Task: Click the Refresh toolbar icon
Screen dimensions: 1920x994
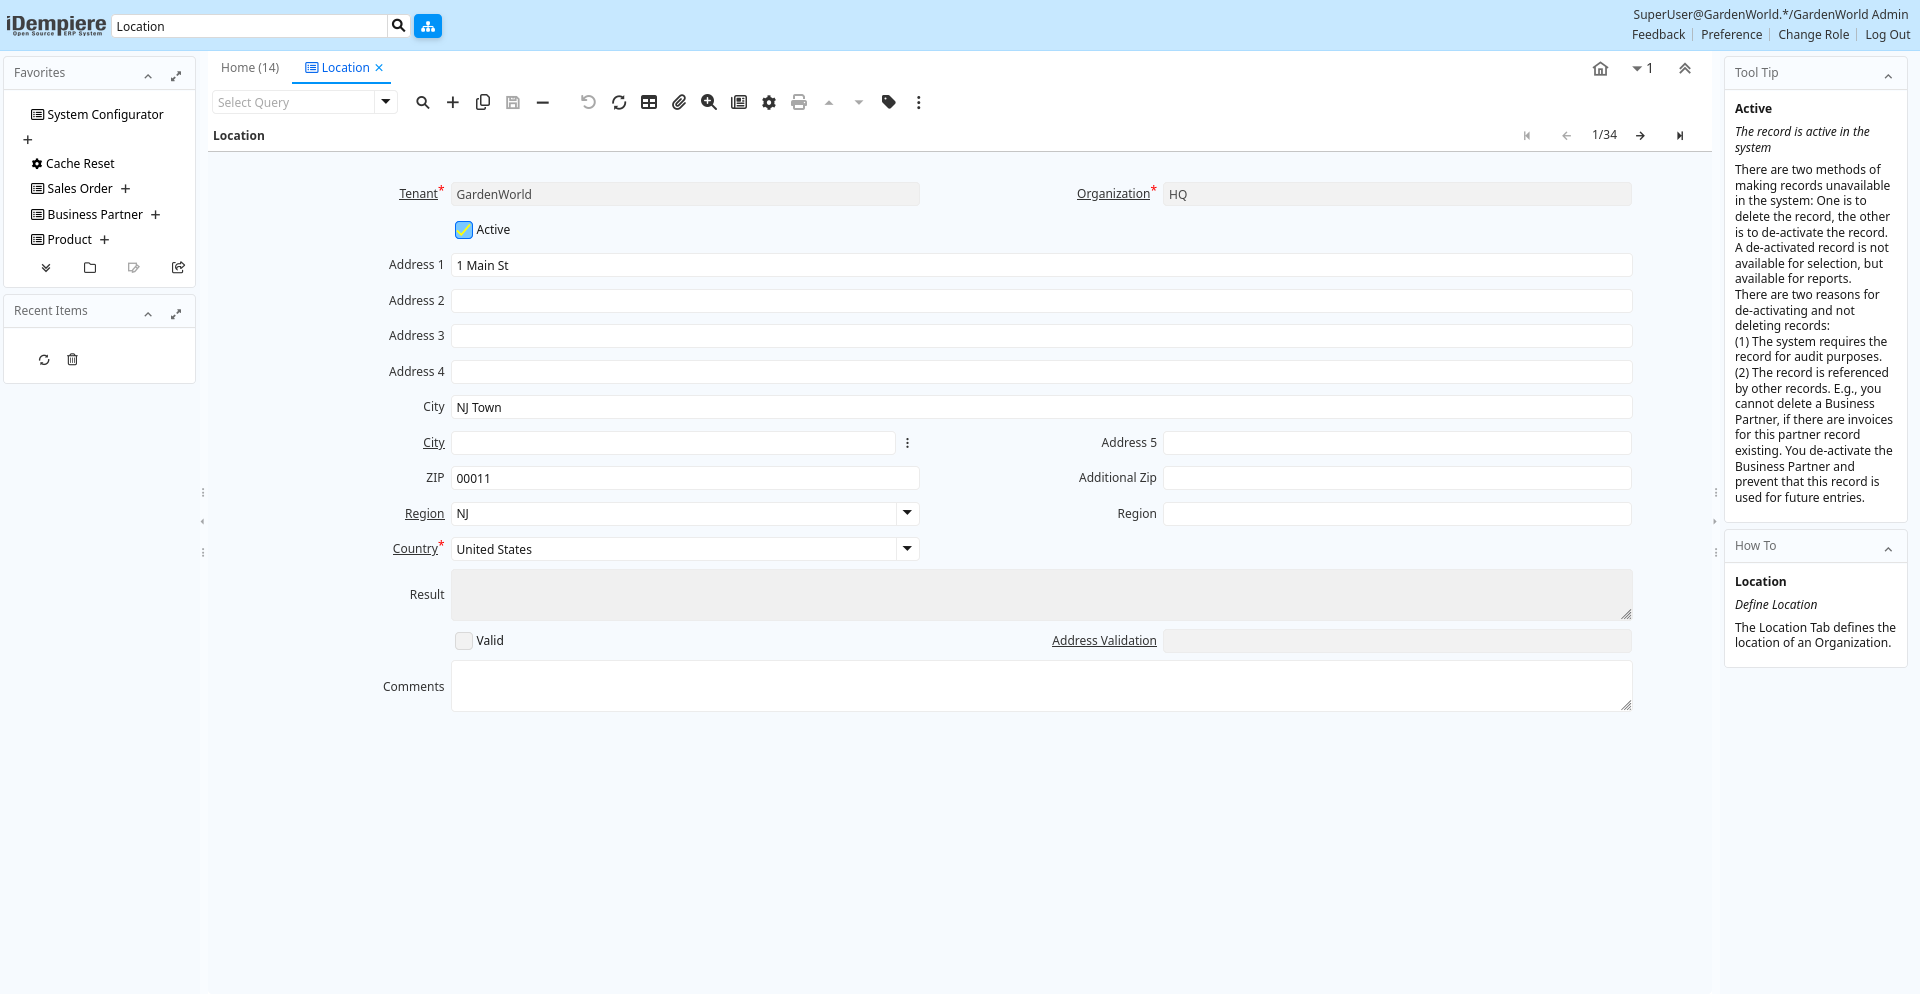Action: pyautogui.click(x=619, y=102)
